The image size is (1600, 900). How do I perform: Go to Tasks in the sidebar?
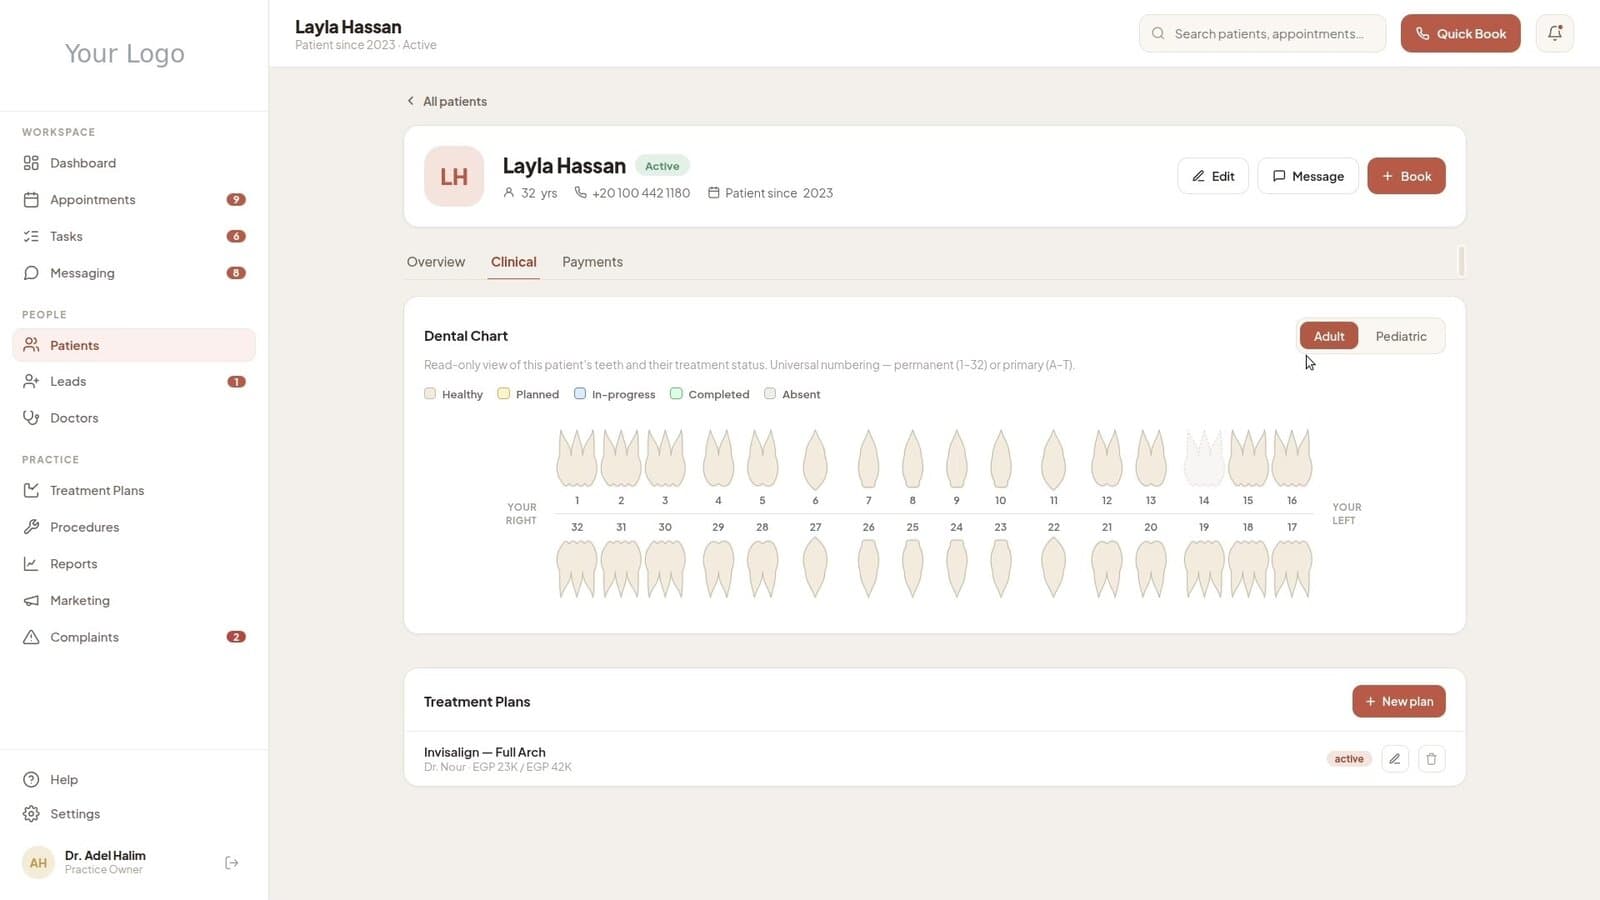[133, 236]
